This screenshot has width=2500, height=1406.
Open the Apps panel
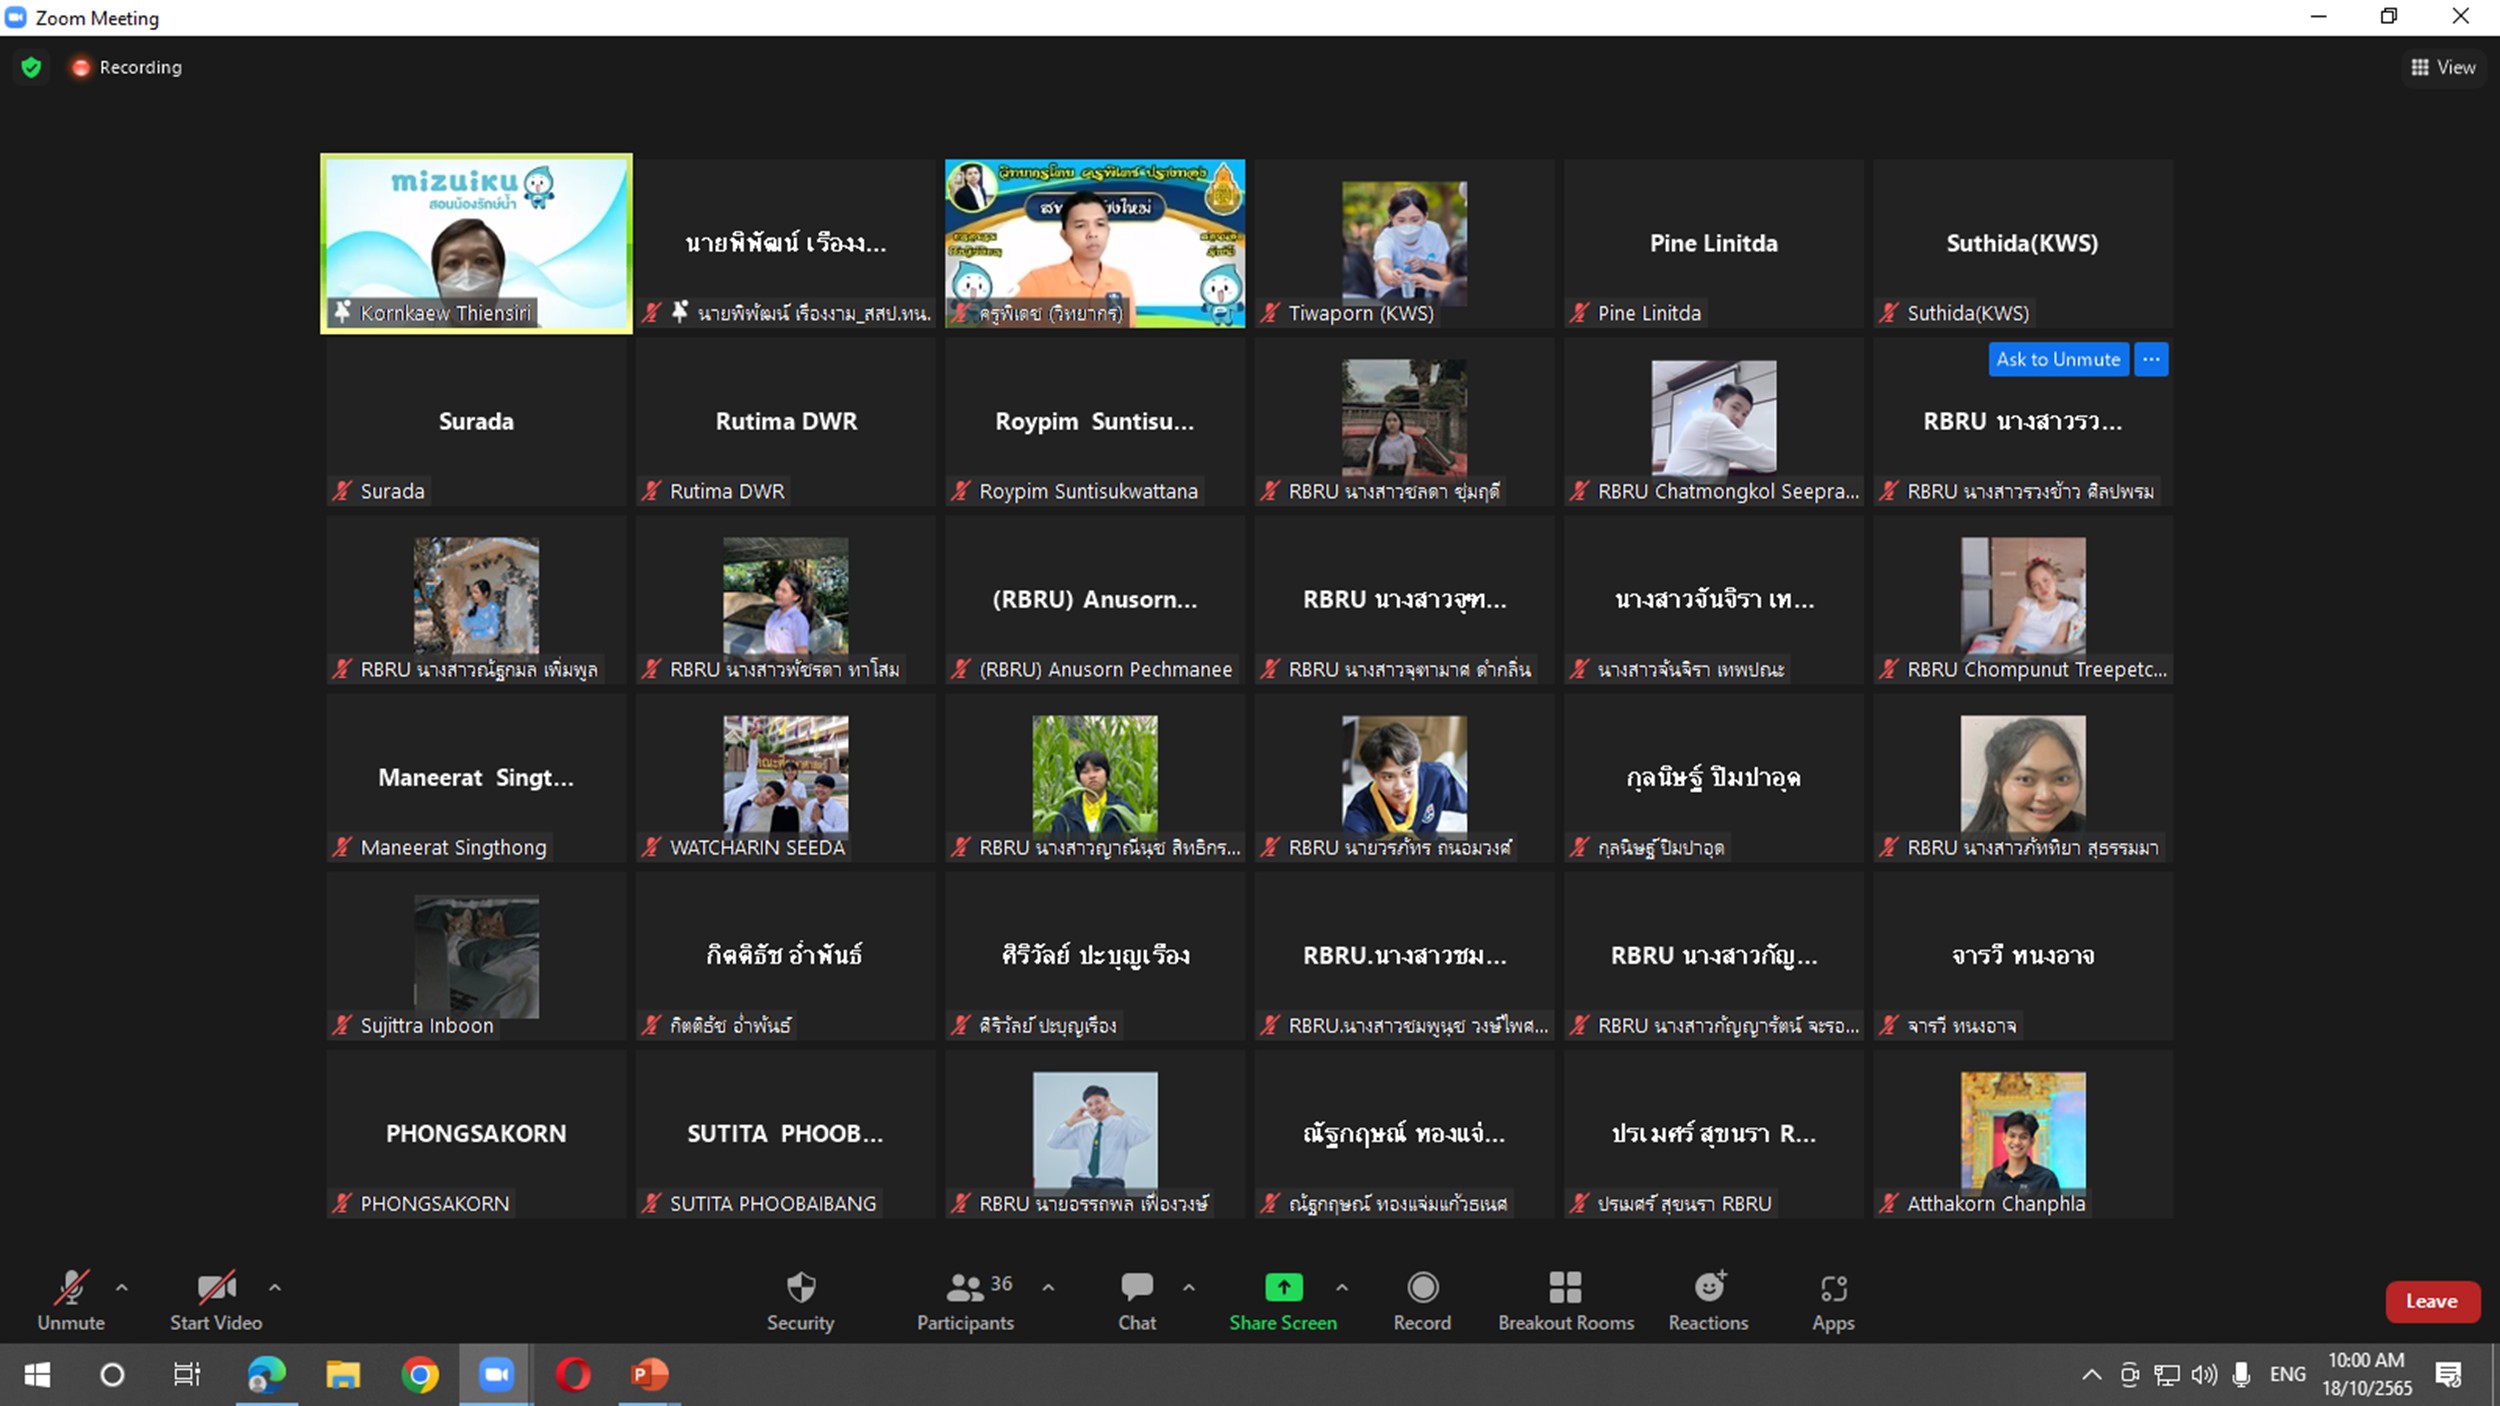pyautogui.click(x=1833, y=1299)
